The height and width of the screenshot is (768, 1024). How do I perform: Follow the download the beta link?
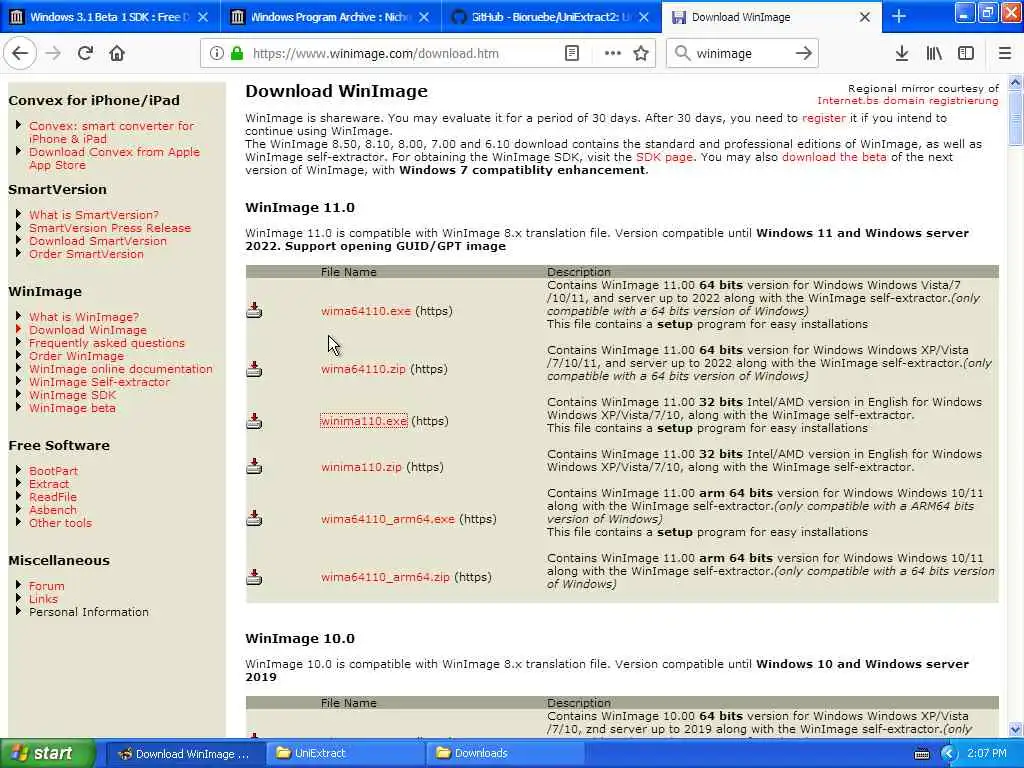(834, 157)
